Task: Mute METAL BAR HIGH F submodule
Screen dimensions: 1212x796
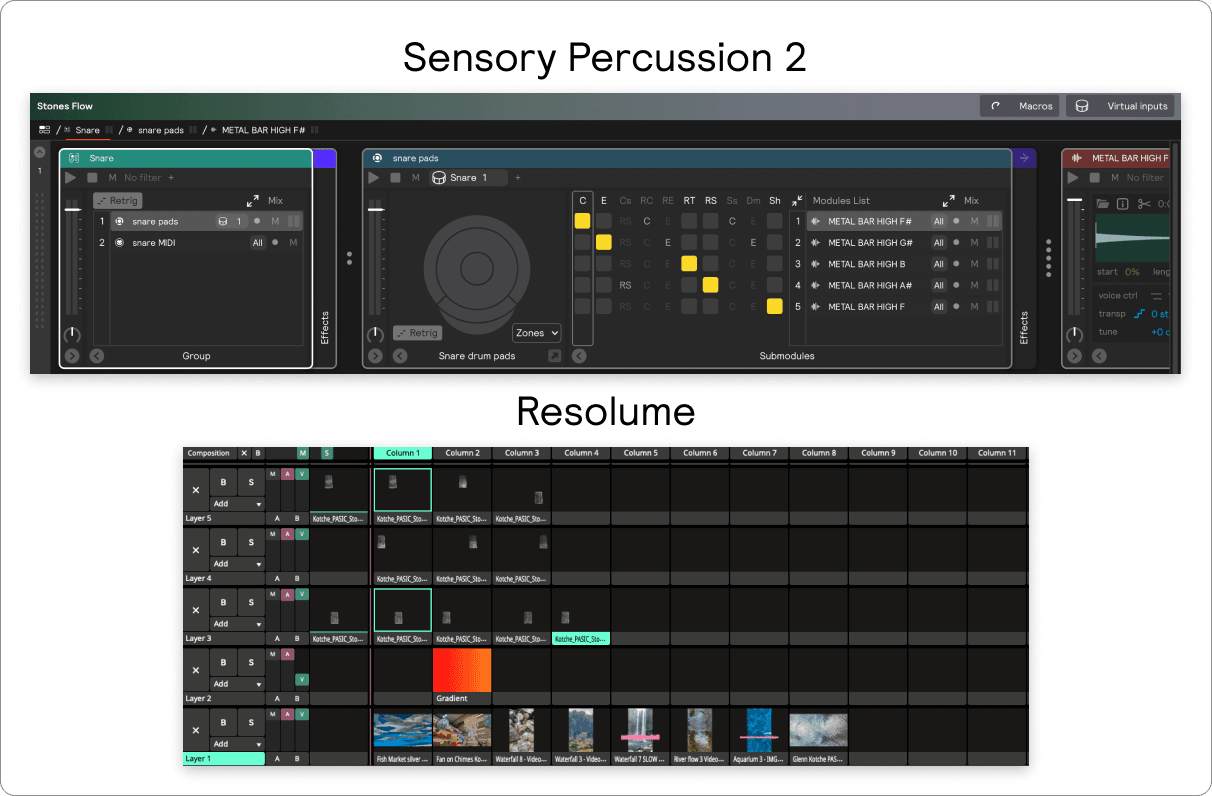Action: pos(975,306)
